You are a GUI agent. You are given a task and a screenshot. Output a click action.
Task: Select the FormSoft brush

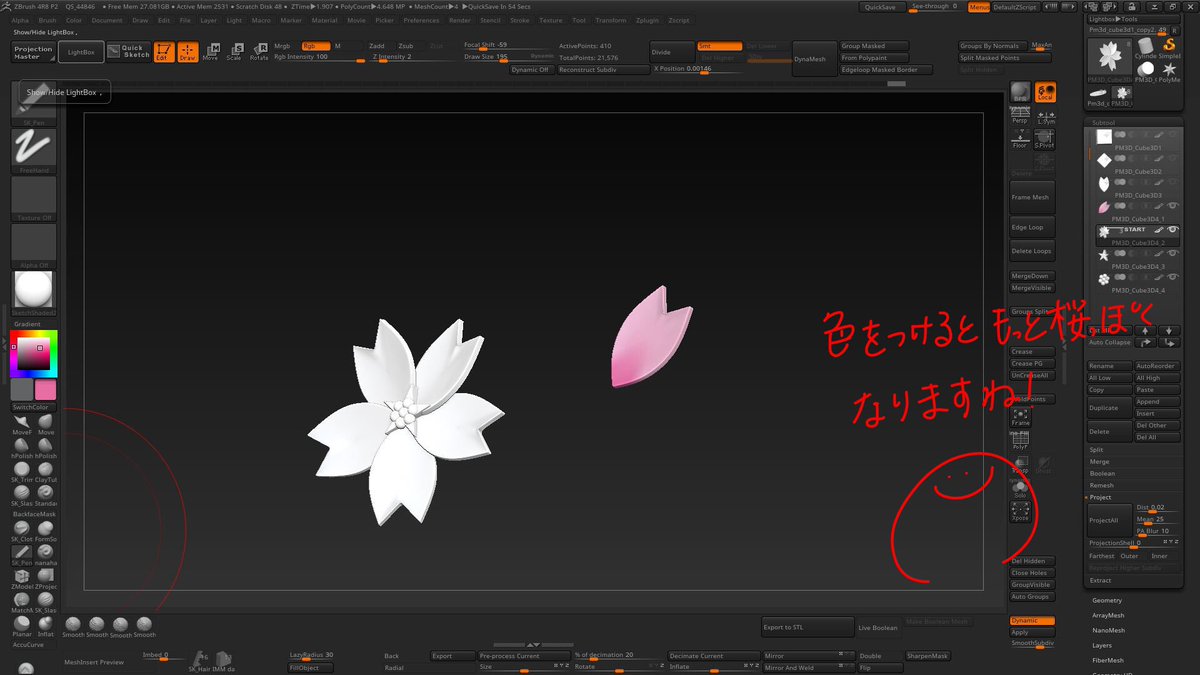click(x=46, y=530)
